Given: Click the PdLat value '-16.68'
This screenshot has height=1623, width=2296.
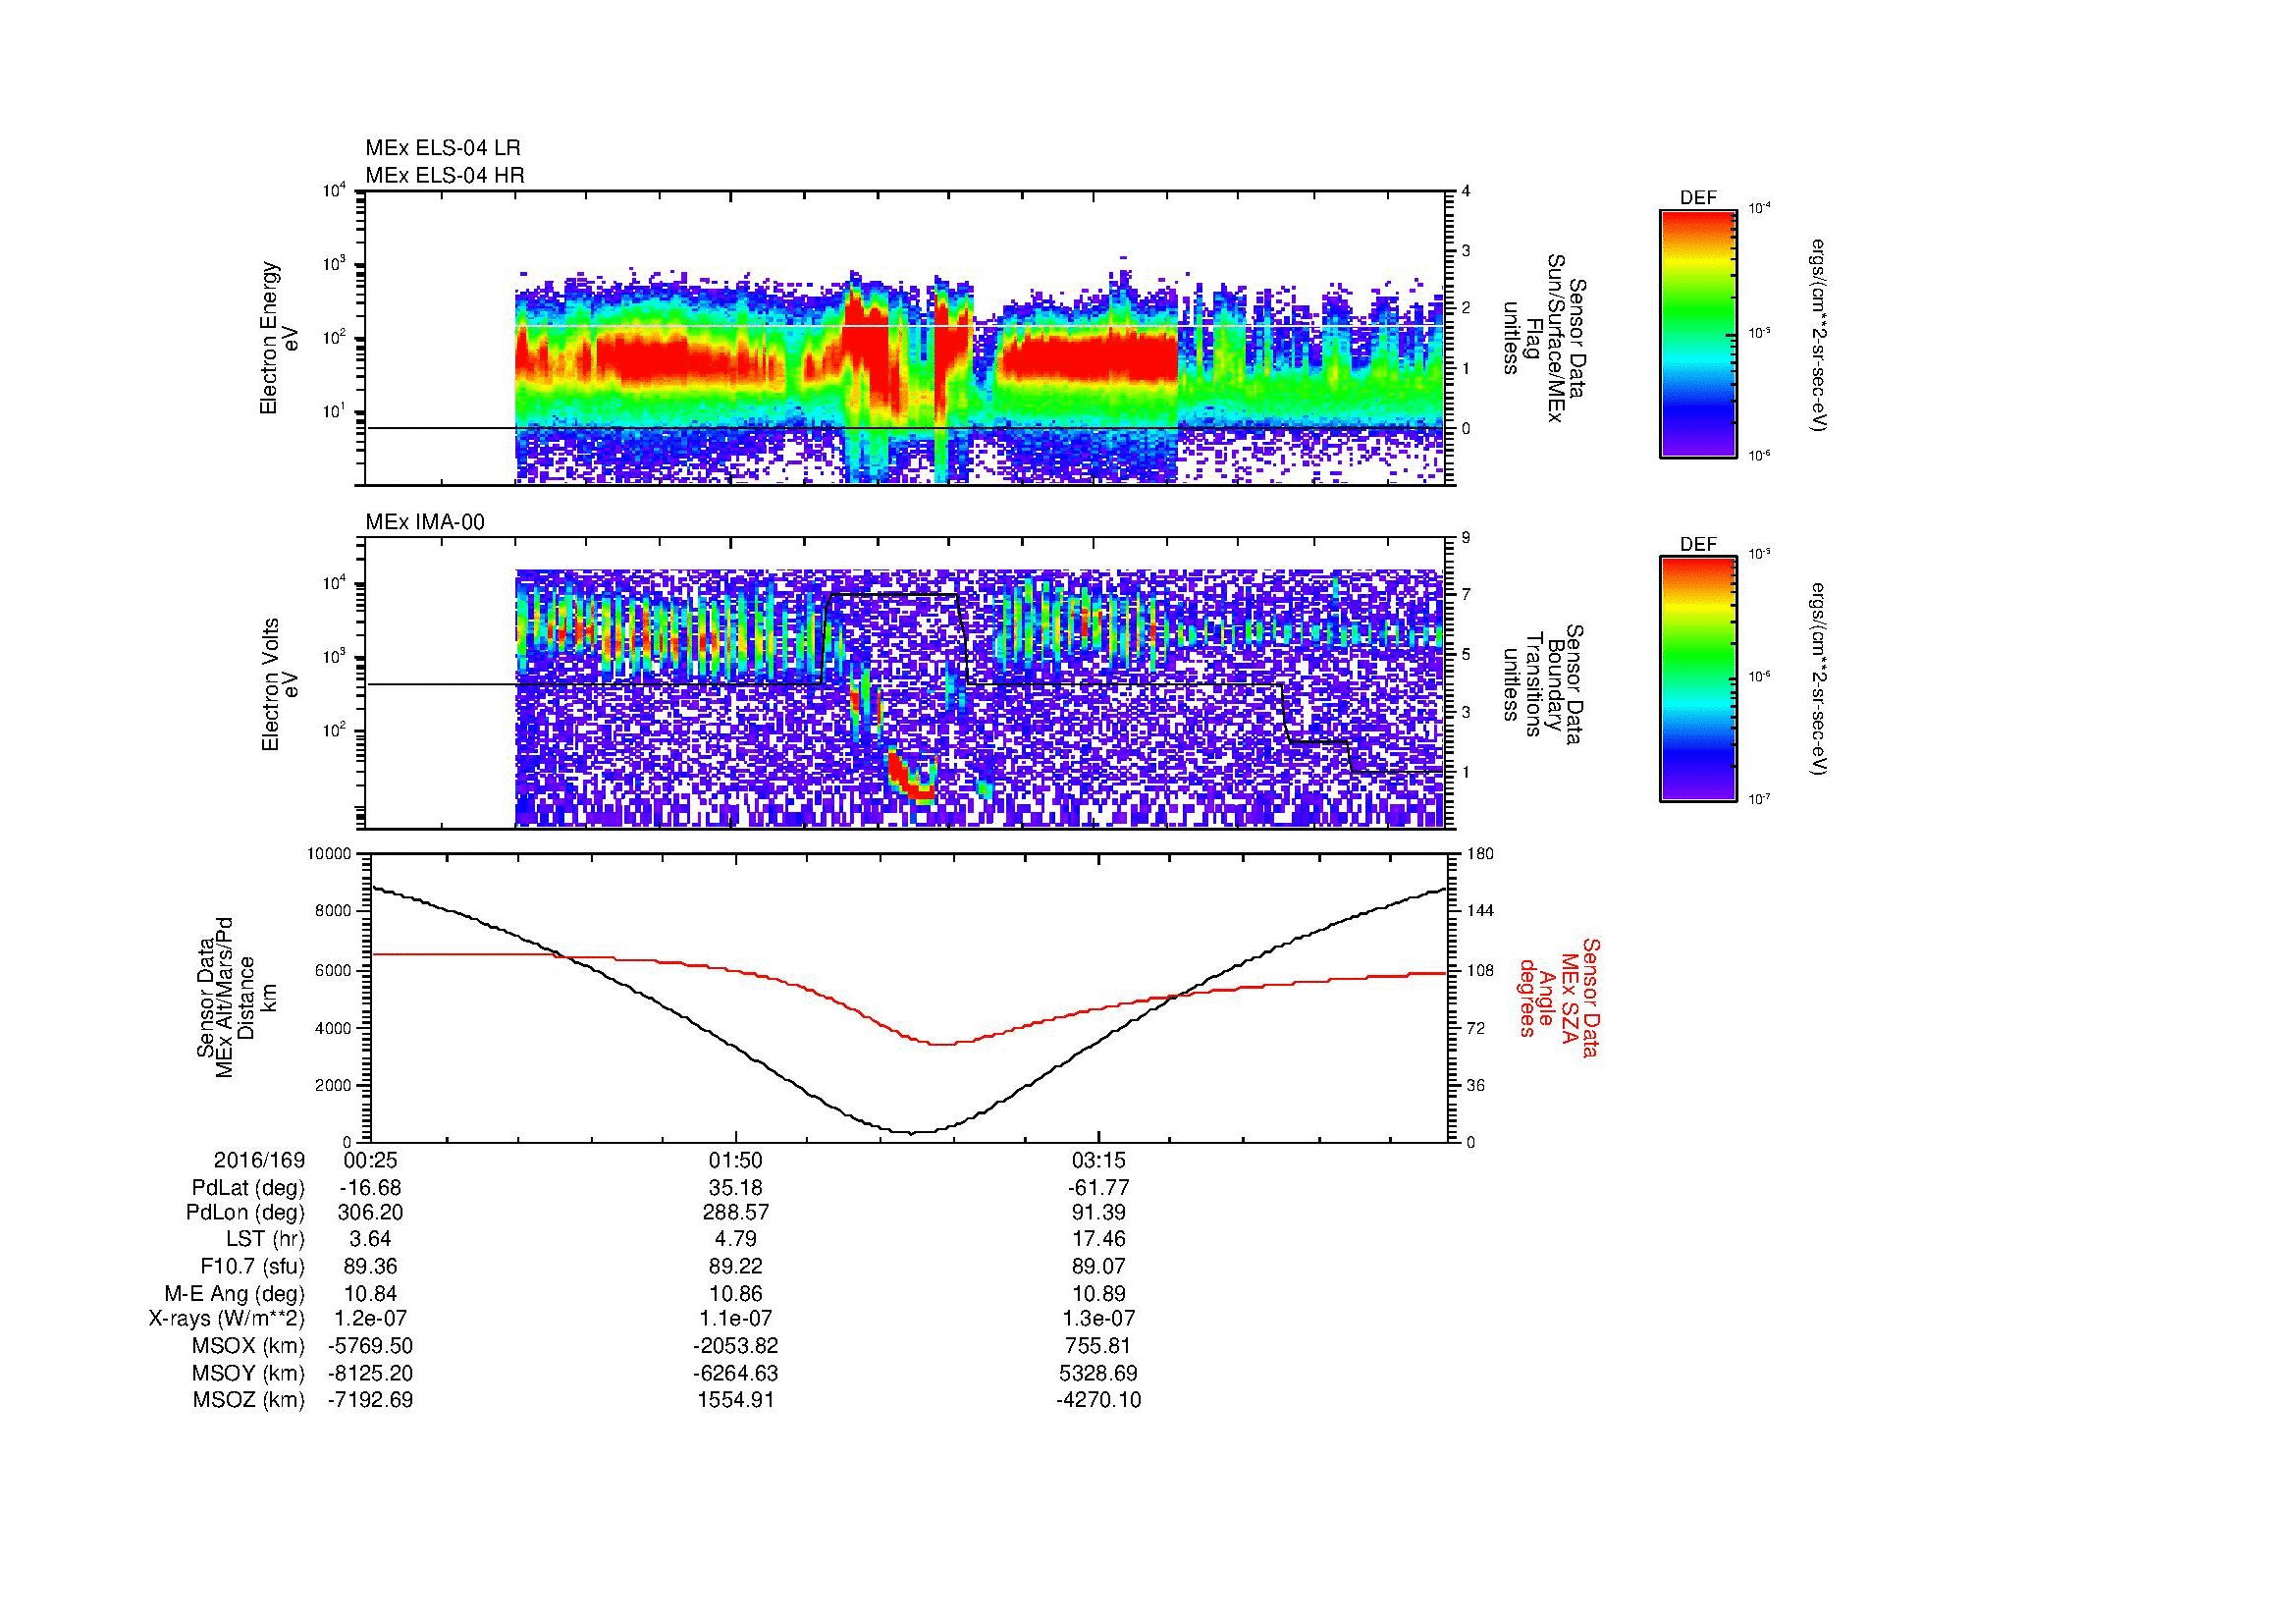Looking at the screenshot, I should pos(371,1188).
